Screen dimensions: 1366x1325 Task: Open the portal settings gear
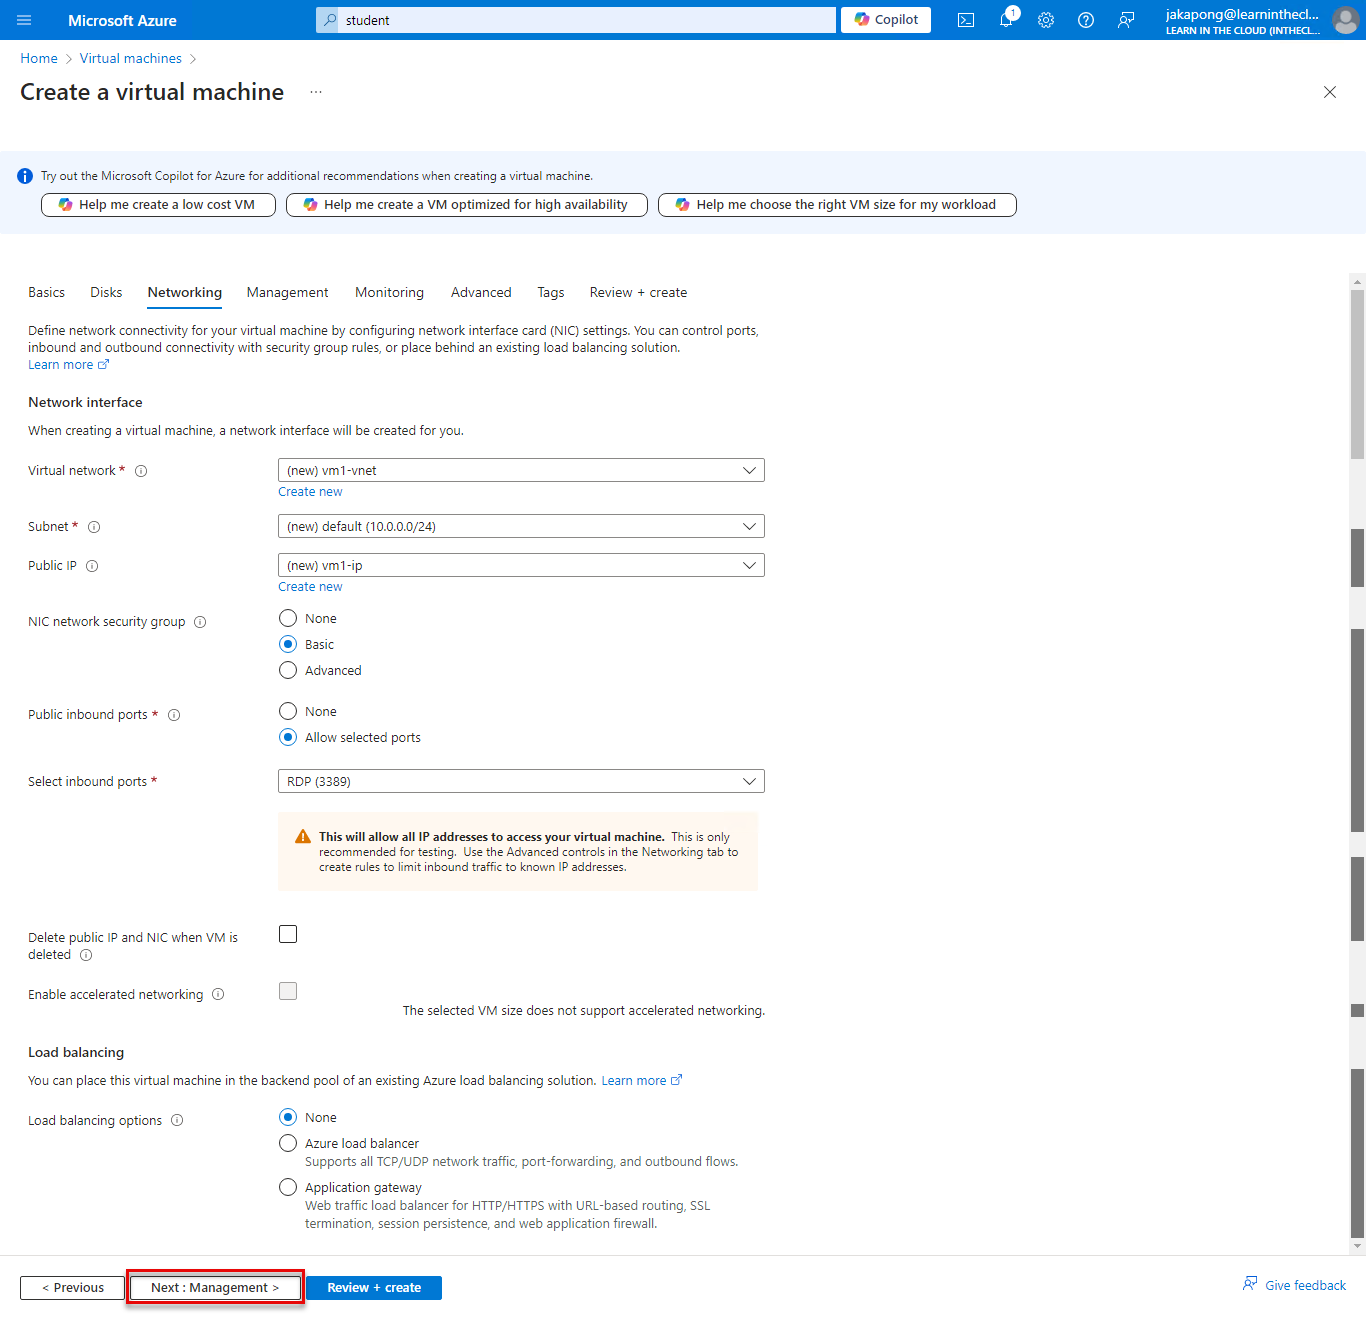[x=1046, y=20]
